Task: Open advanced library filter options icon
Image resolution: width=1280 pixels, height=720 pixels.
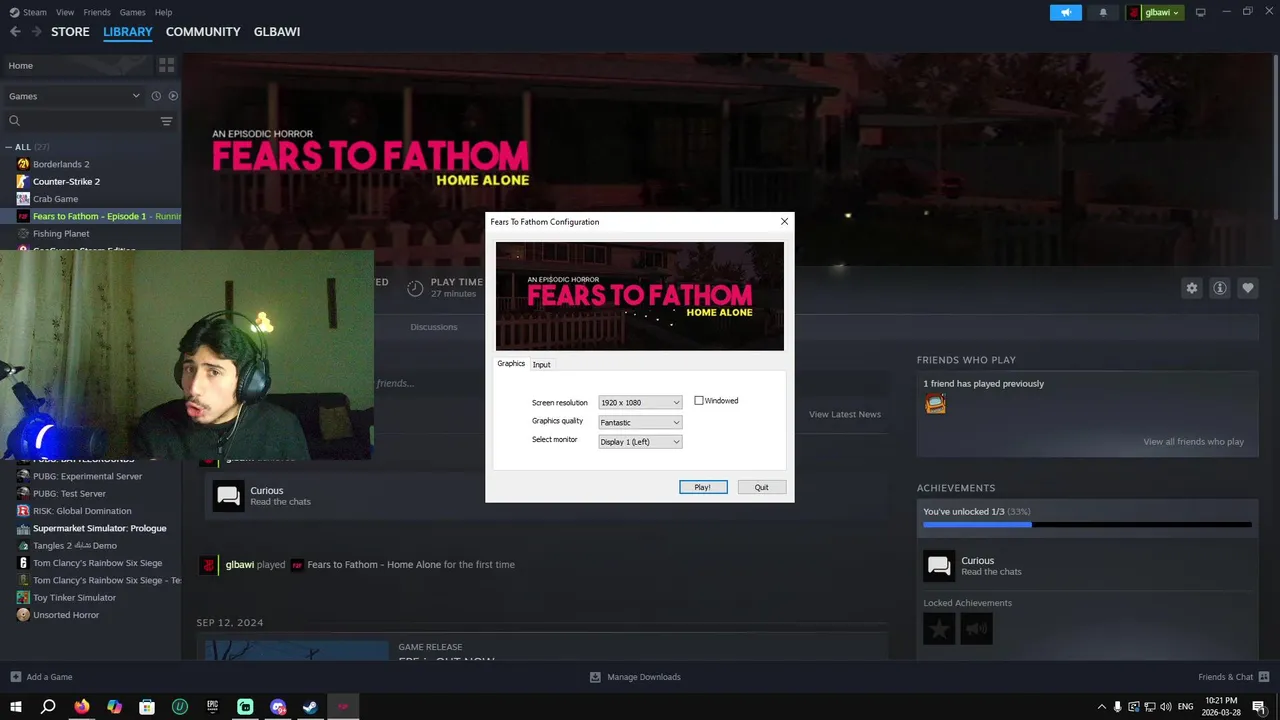Action: [x=166, y=121]
